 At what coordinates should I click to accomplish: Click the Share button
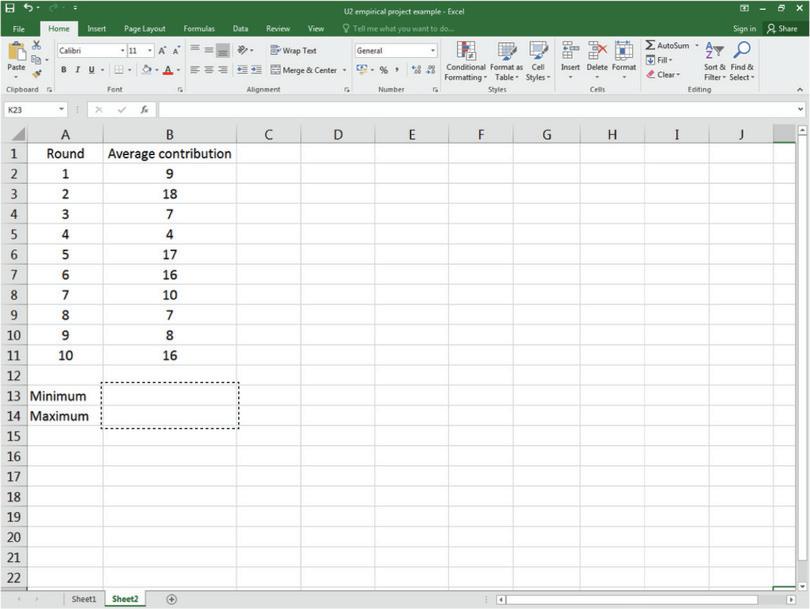click(782, 29)
